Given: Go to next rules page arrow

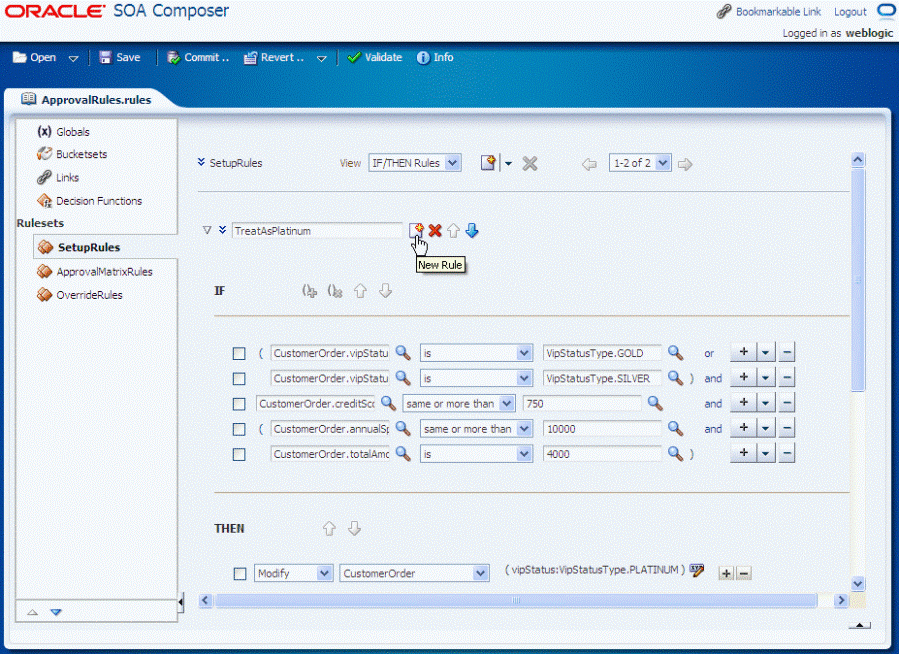Looking at the screenshot, I should pos(685,165).
